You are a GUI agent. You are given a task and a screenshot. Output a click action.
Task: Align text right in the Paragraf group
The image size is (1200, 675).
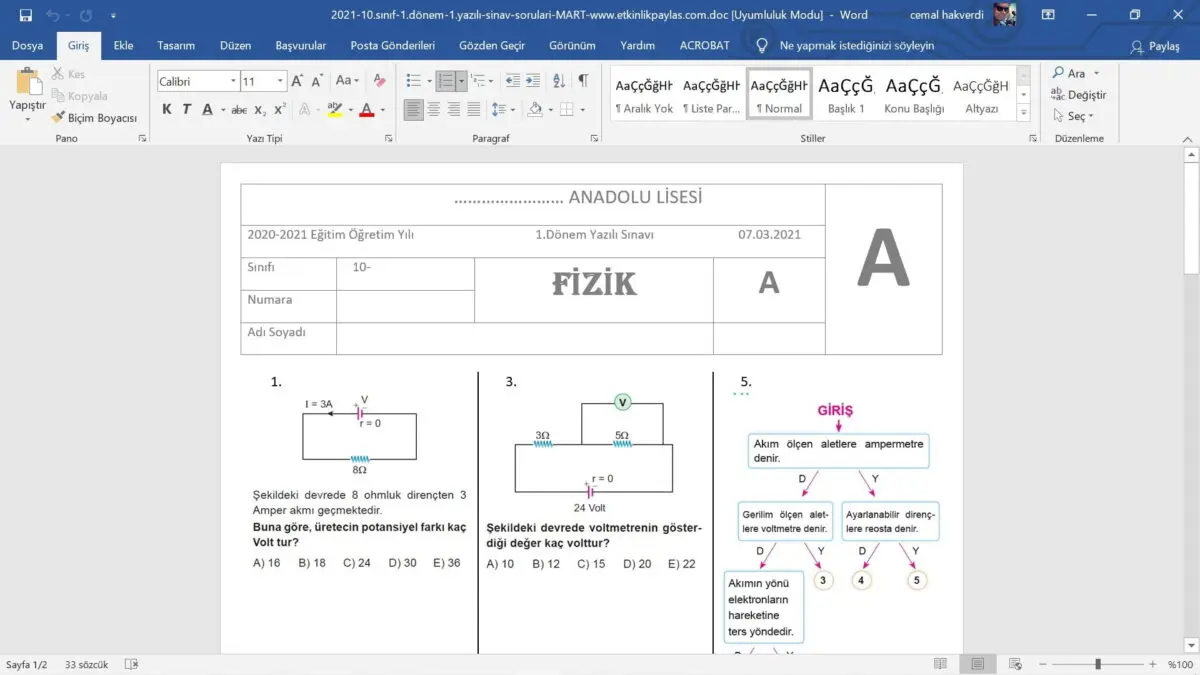point(454,110)
